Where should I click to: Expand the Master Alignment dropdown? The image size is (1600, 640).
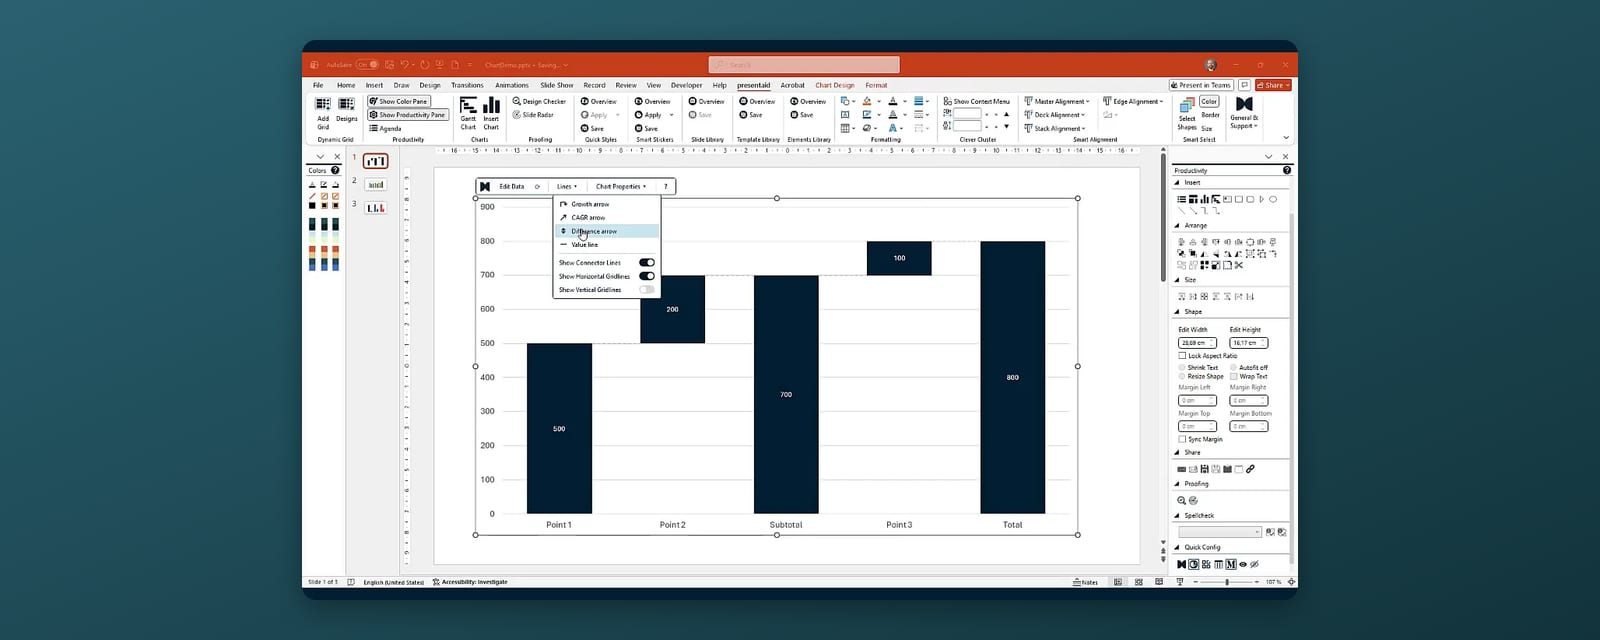pos(1057,101)
